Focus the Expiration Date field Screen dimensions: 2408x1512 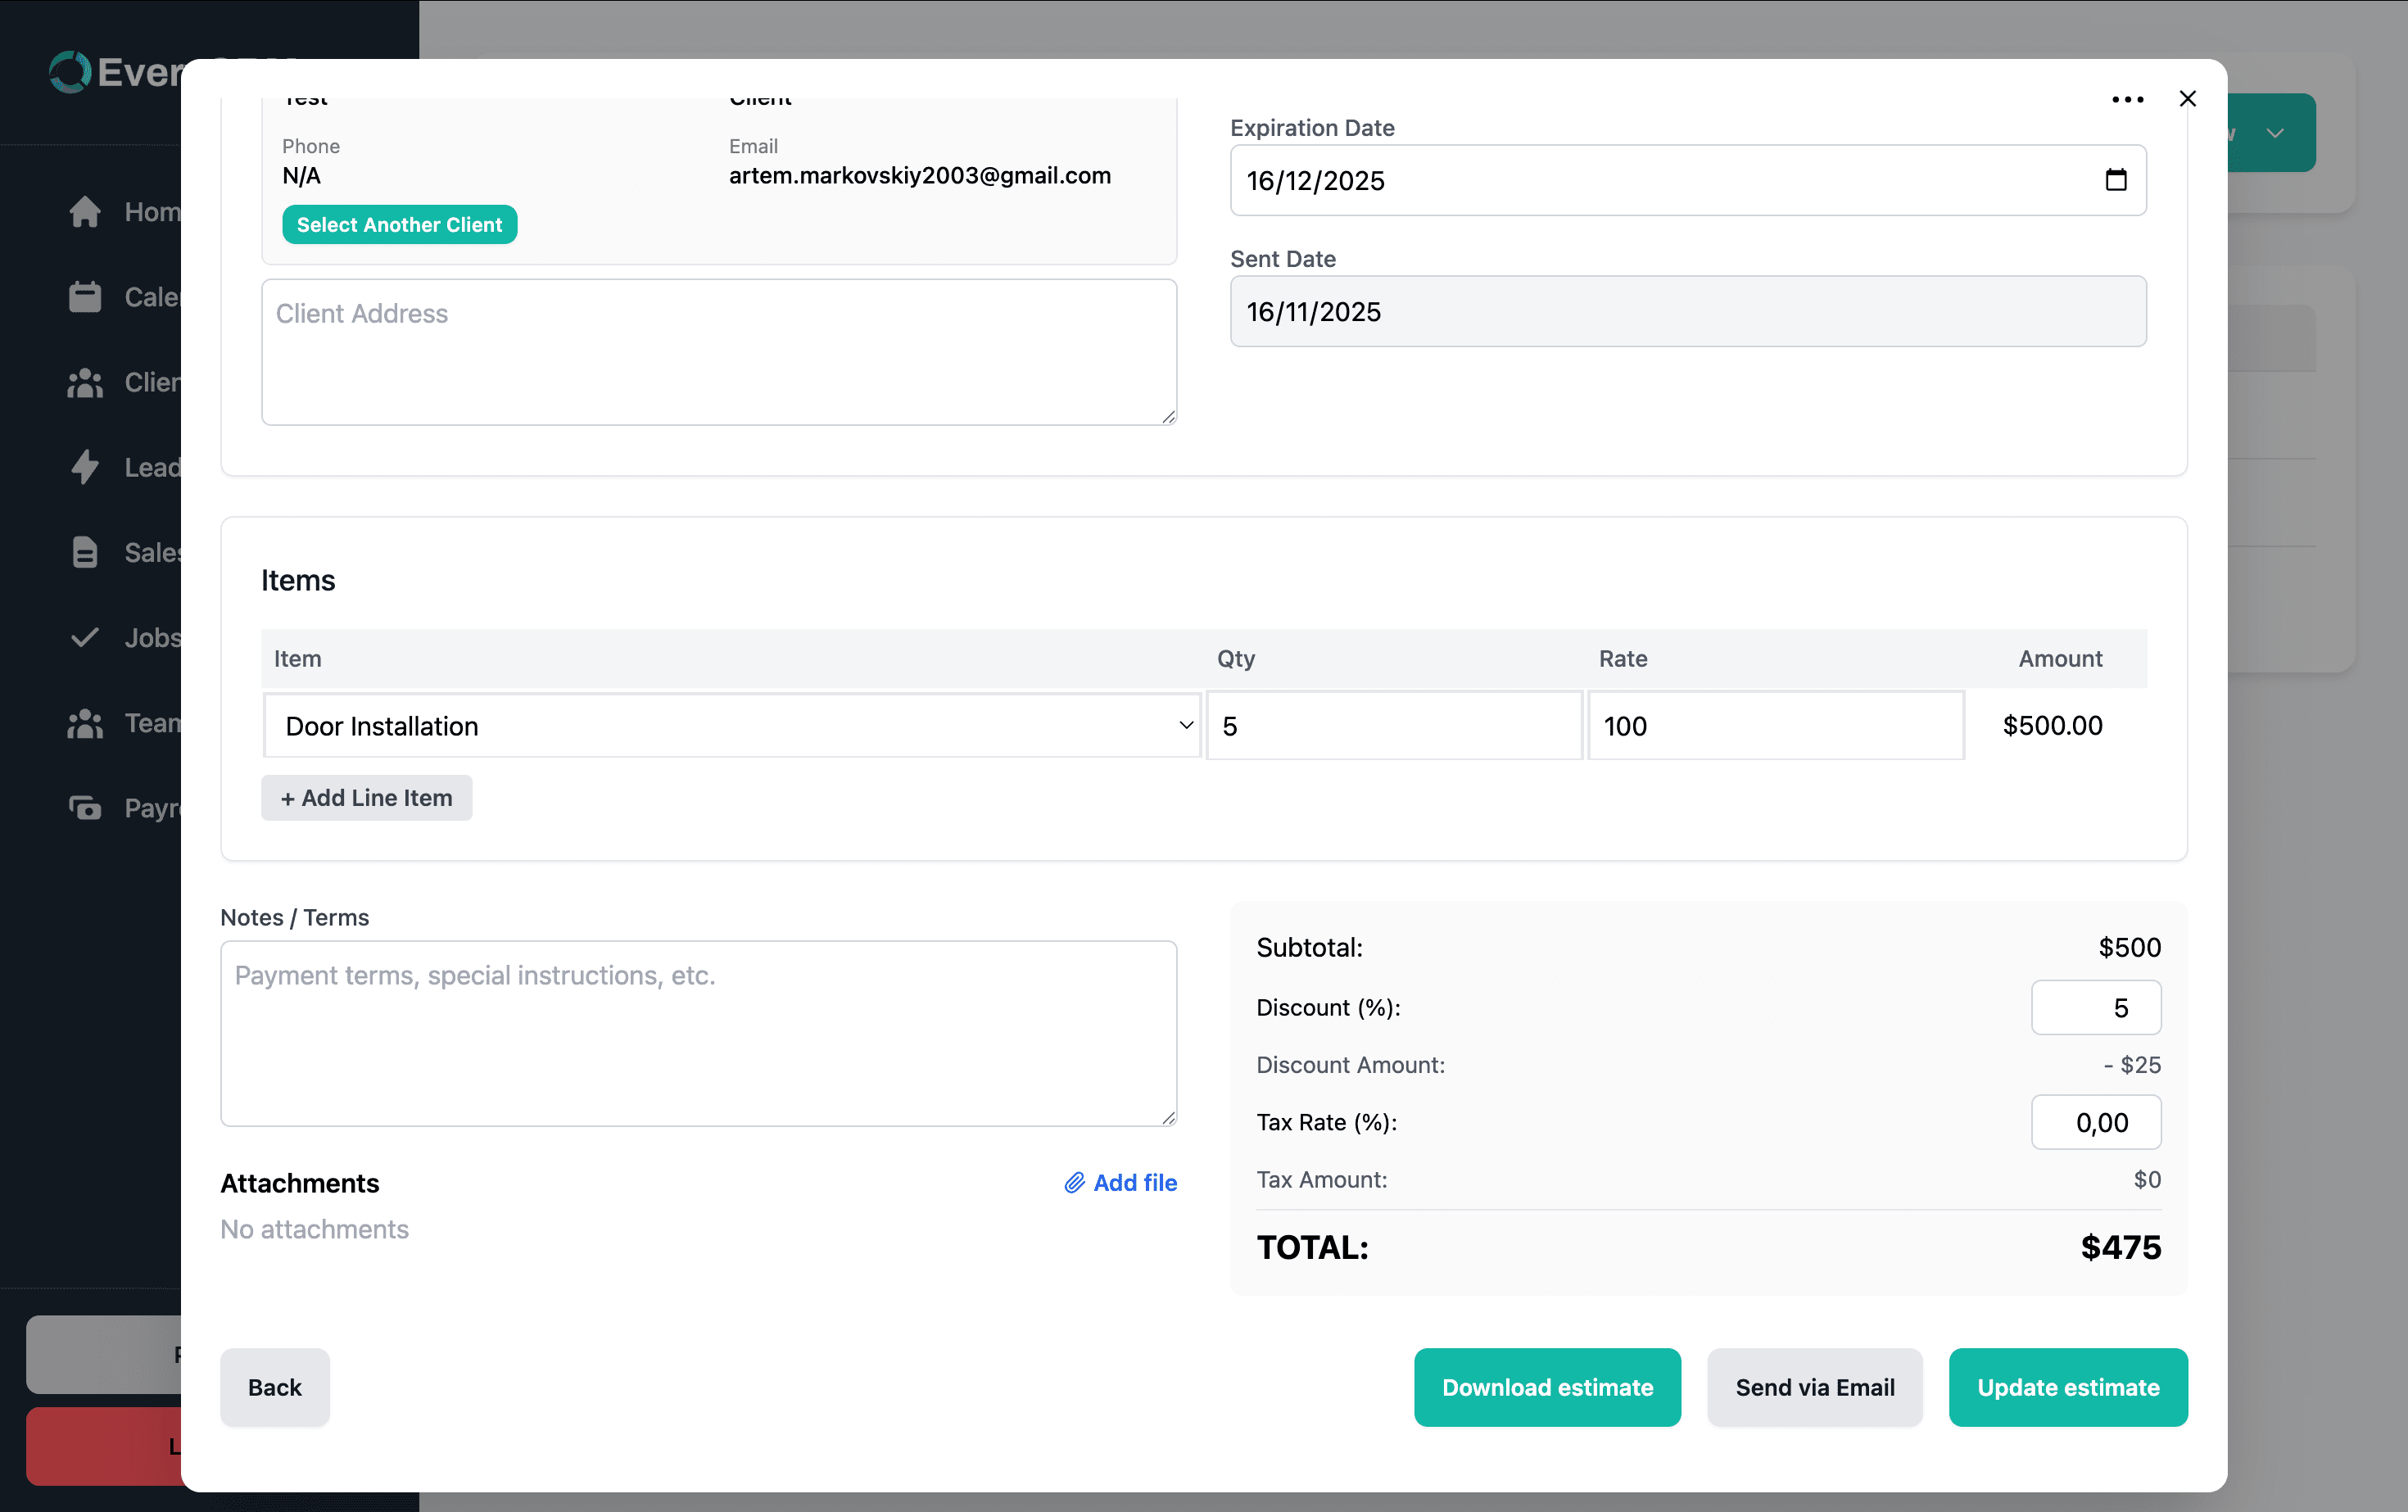1688,180
